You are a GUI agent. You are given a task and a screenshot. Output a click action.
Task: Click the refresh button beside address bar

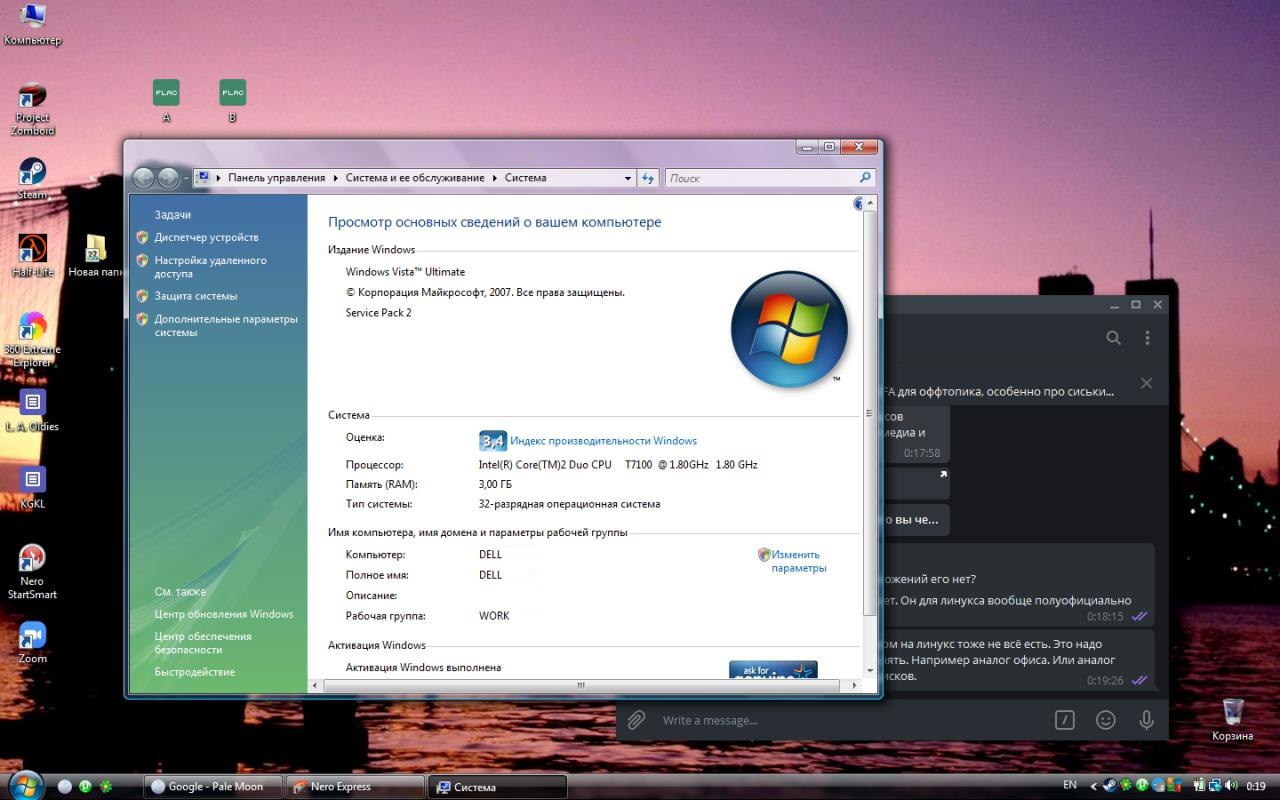pyautogui.click(x=648, y=178)
